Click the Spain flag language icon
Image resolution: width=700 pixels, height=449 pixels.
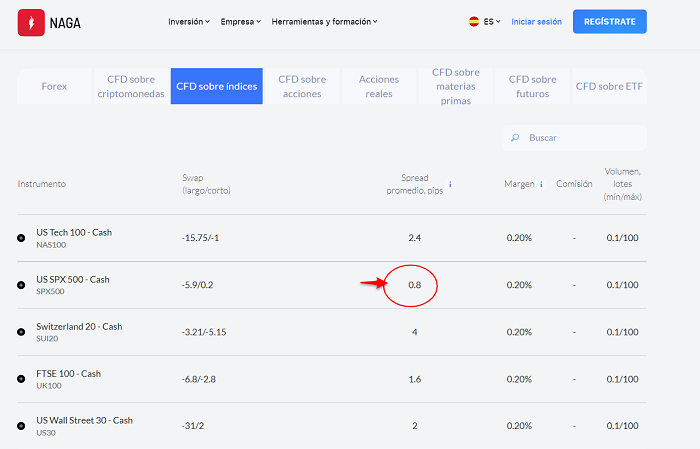tap(474, 21)
